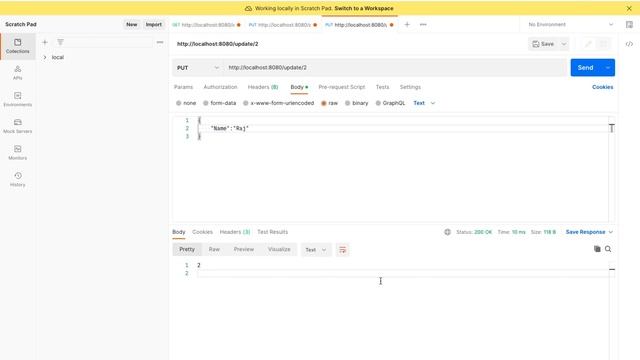The height and width of the screenshot is (360, 640).
Task: Click the comments icon beside edit
Action: 603,44
